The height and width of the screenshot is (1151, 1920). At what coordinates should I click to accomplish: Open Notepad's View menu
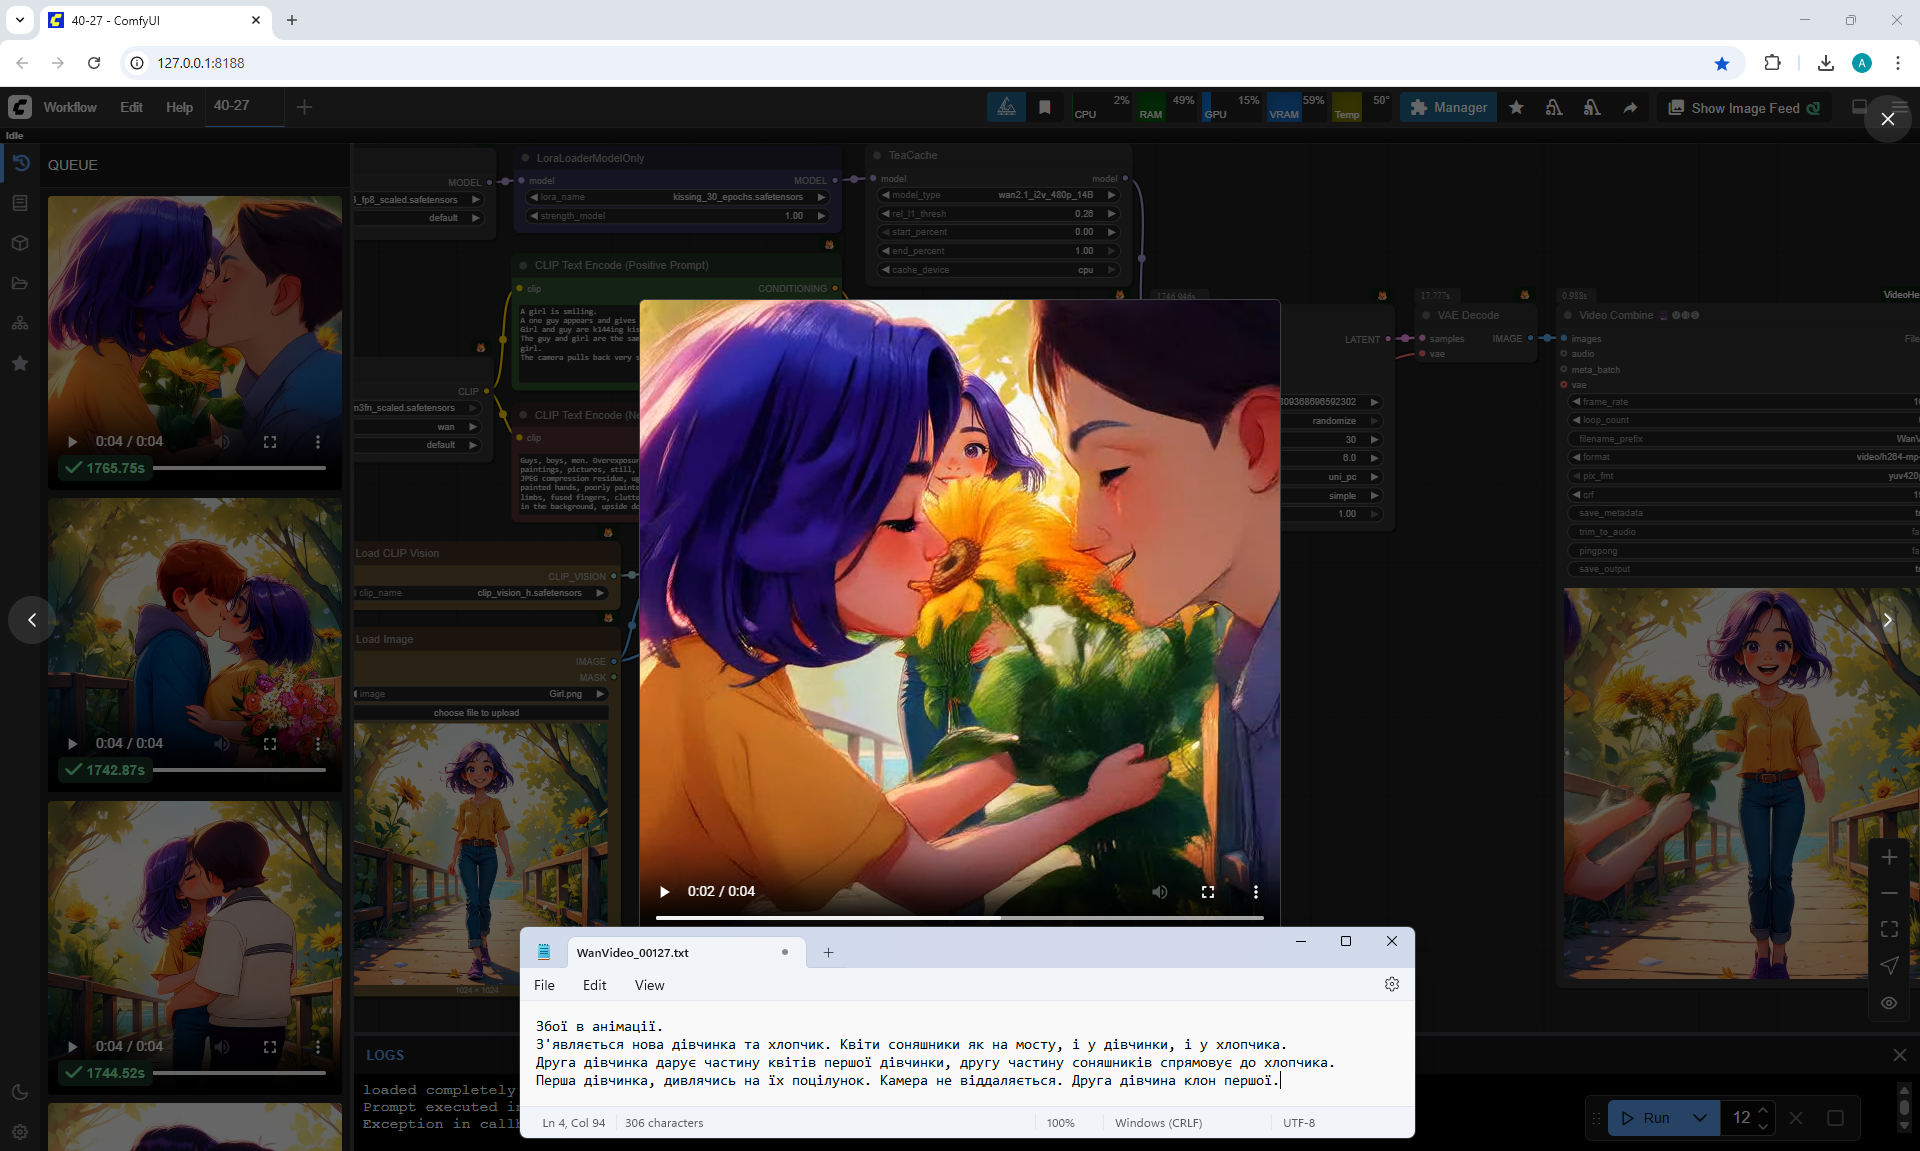pos(649,985)
